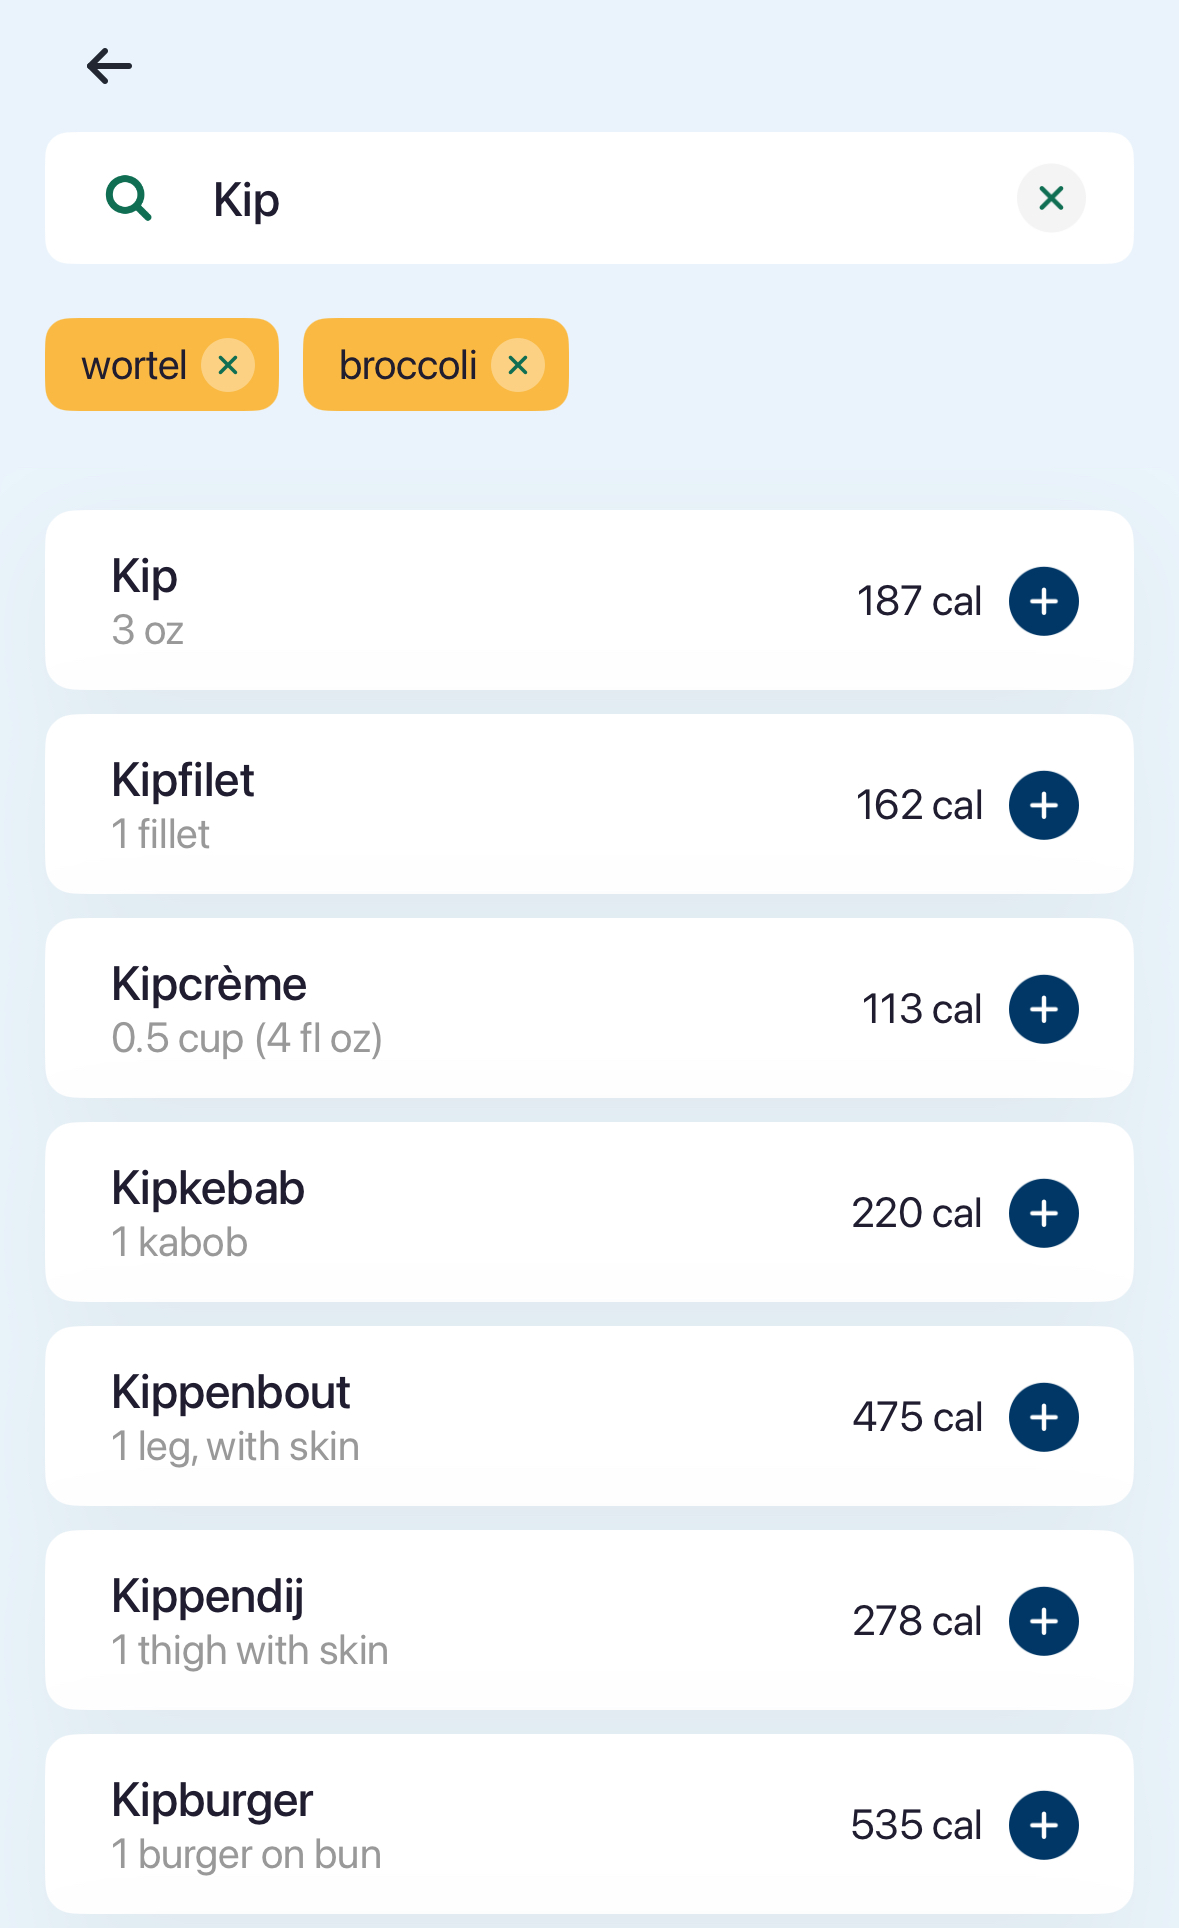Add Kipkebab 220 cal item
Image resolution: width=1179 pixels, height=1928 pixels.
1043,1213
